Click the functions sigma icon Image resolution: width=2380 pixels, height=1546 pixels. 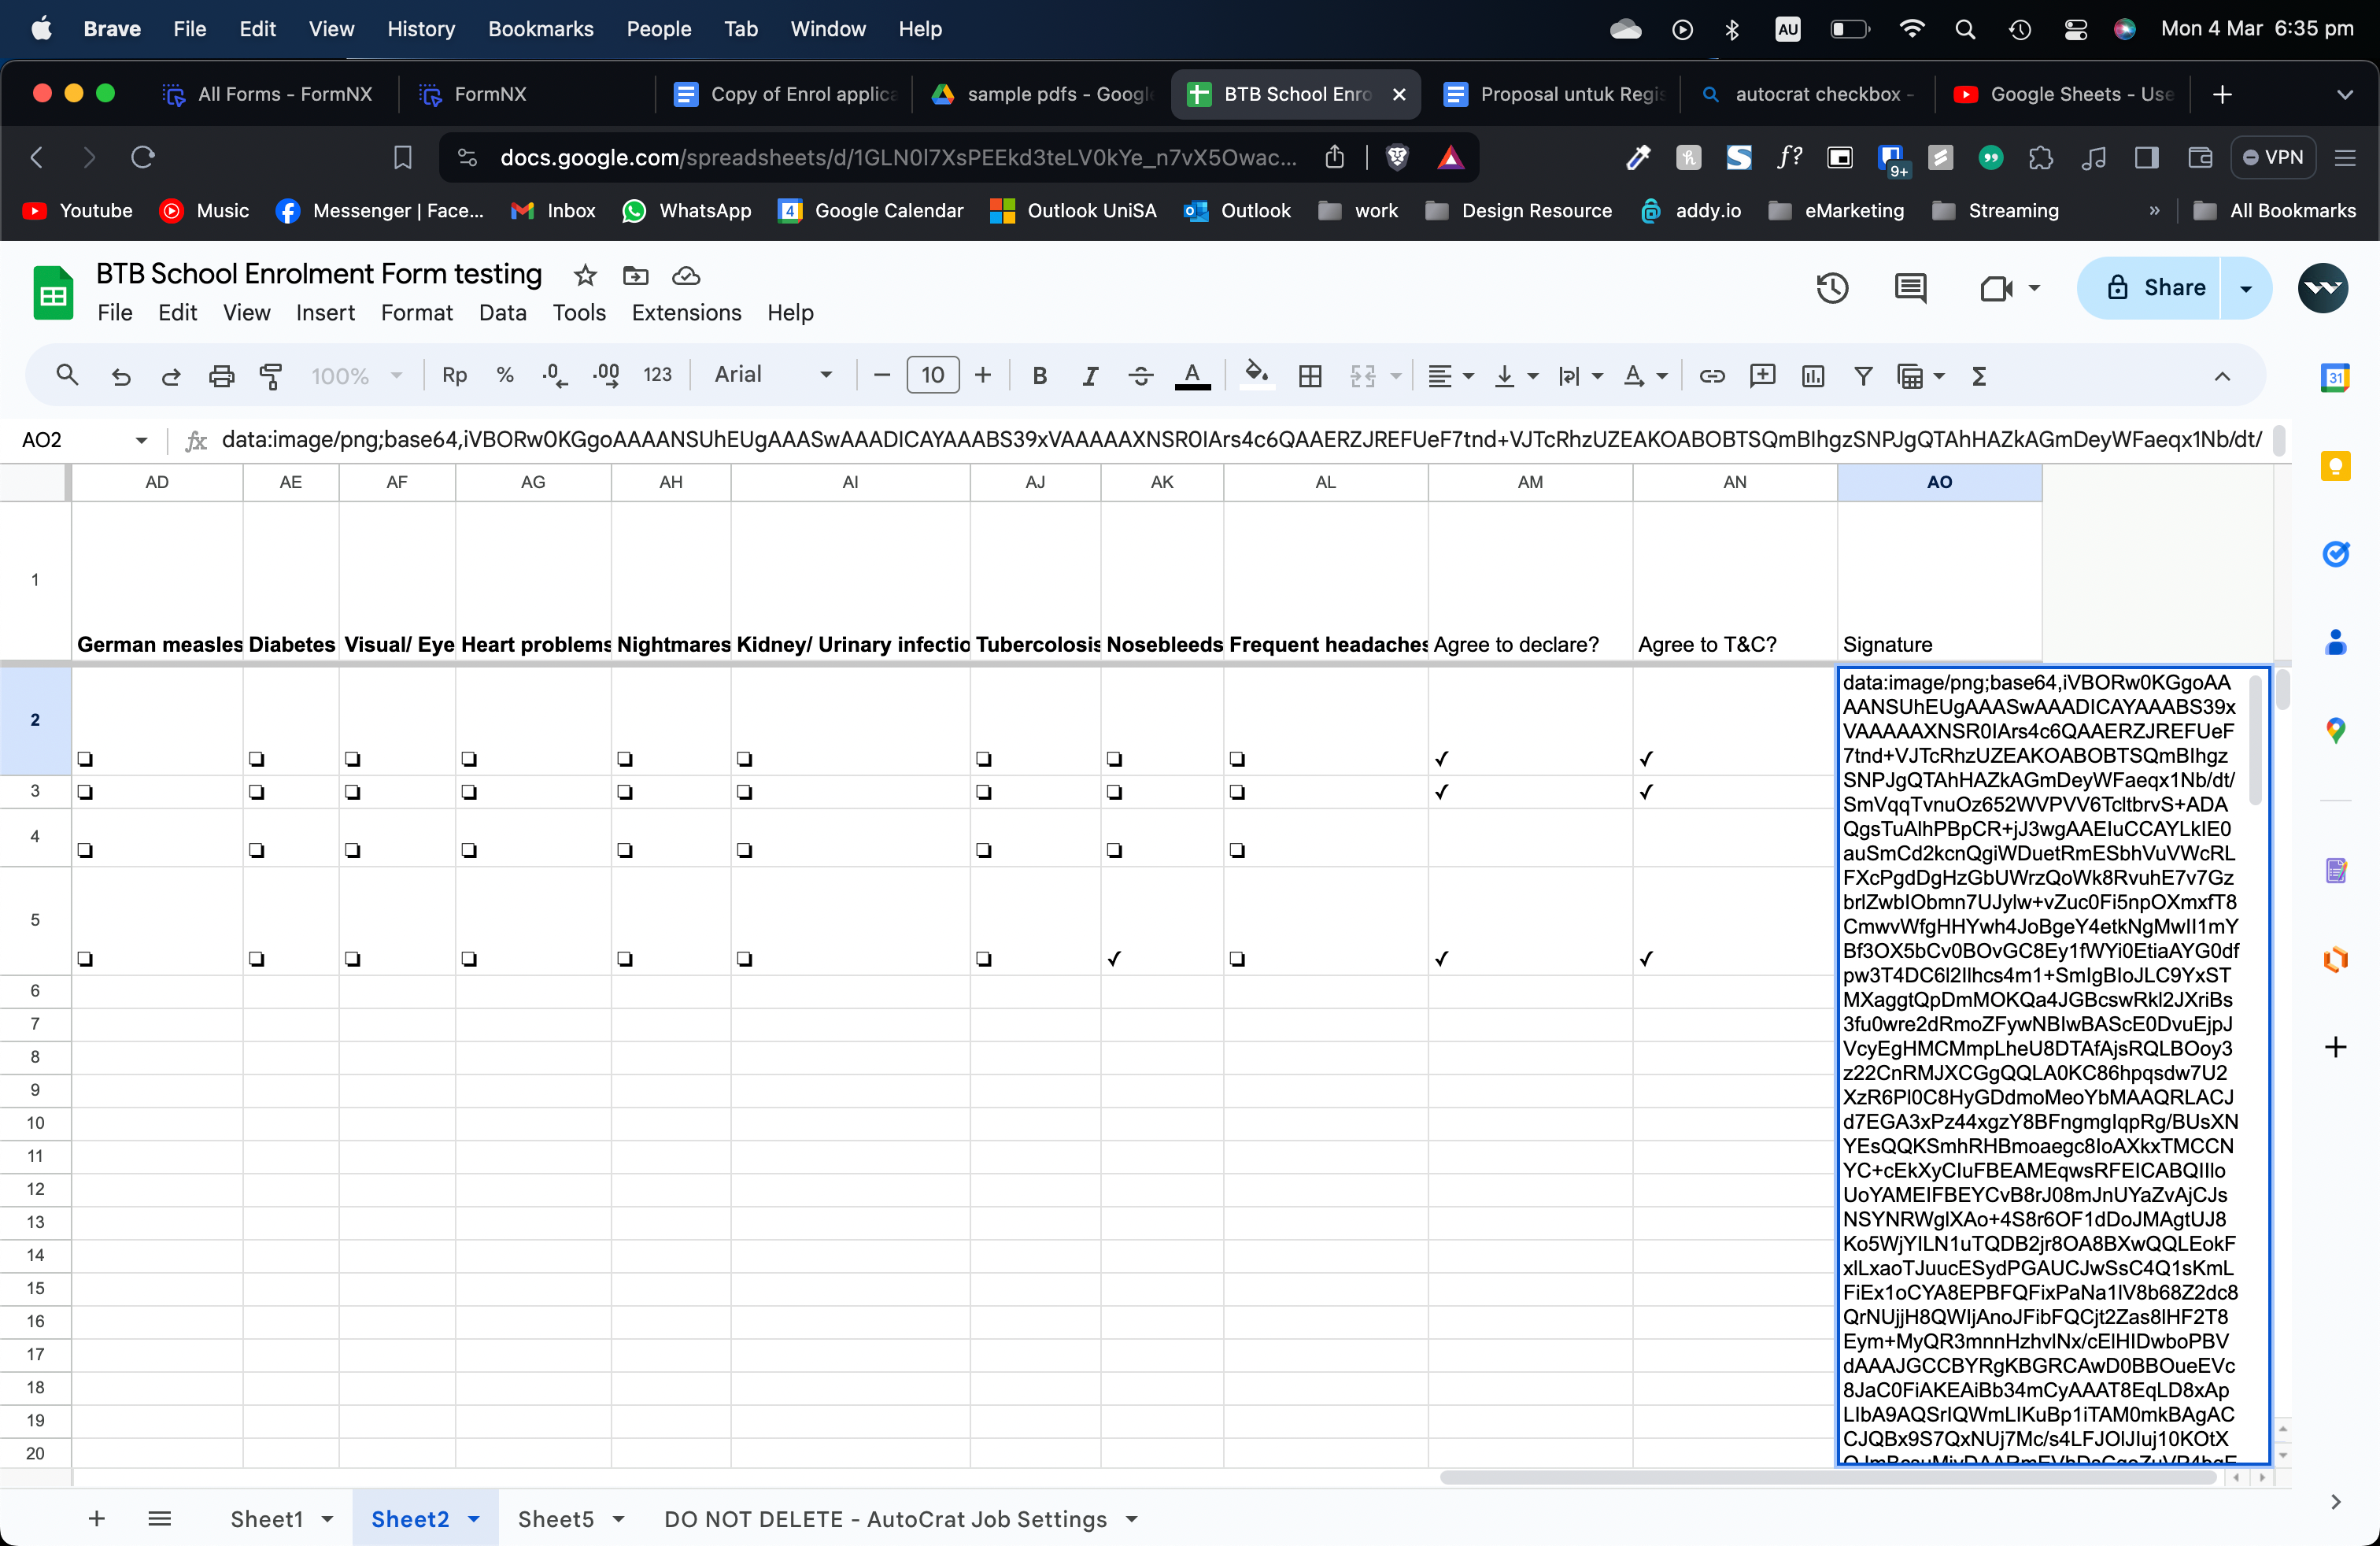pos(1978,376)
